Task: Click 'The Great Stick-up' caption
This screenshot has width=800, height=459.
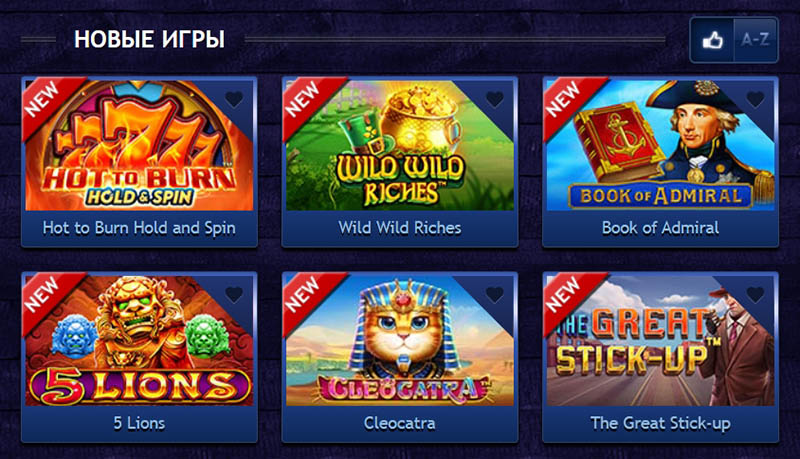Action: coord(660,423)
